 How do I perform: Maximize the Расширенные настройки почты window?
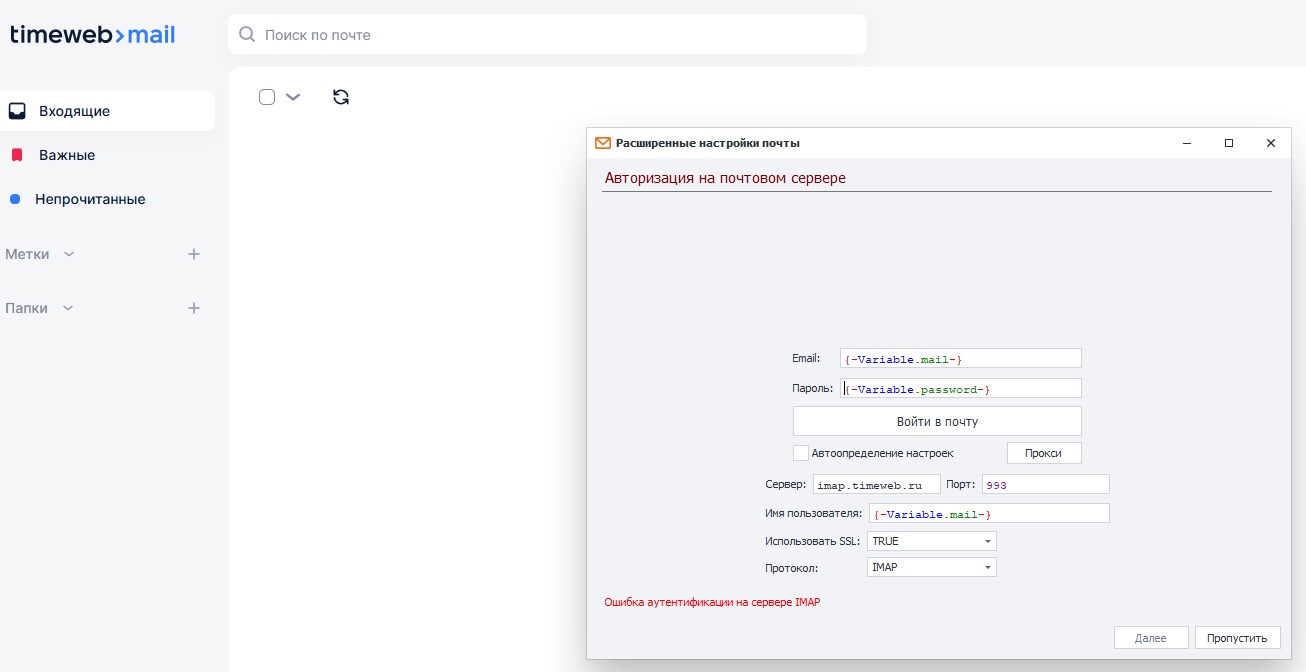pos(1229,143)
